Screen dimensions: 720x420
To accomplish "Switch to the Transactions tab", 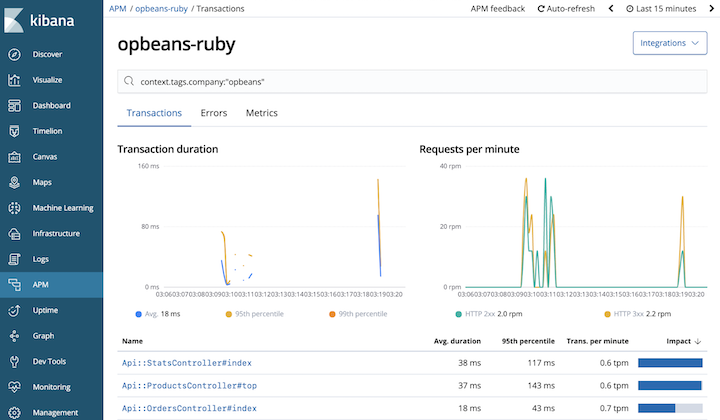I will click(x=154, y=113).
